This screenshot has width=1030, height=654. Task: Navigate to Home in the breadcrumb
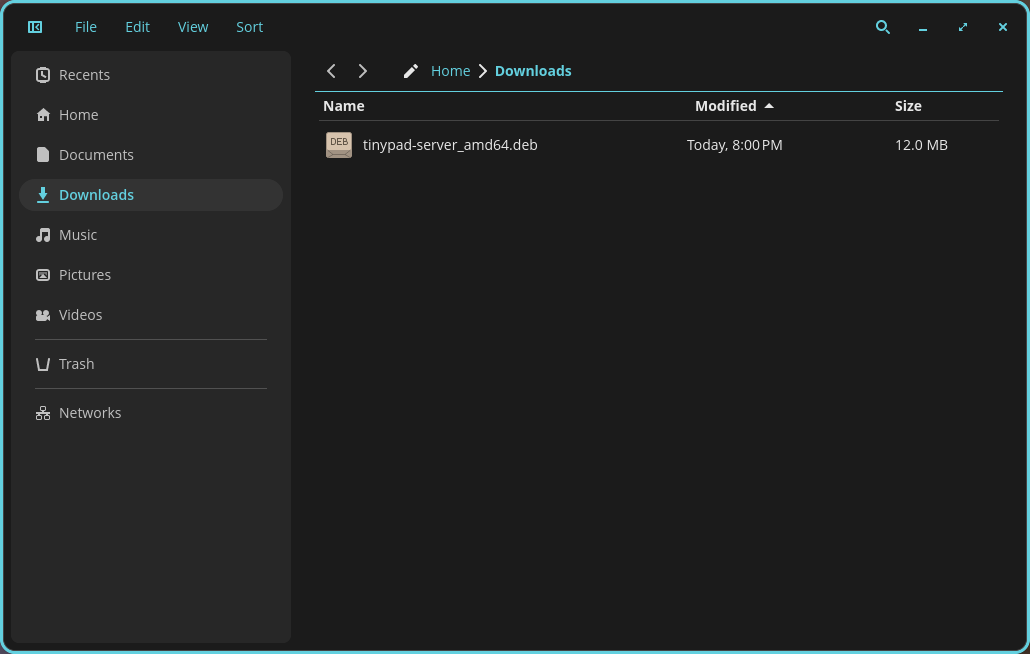pyautogui.click(x=450, y=71)
